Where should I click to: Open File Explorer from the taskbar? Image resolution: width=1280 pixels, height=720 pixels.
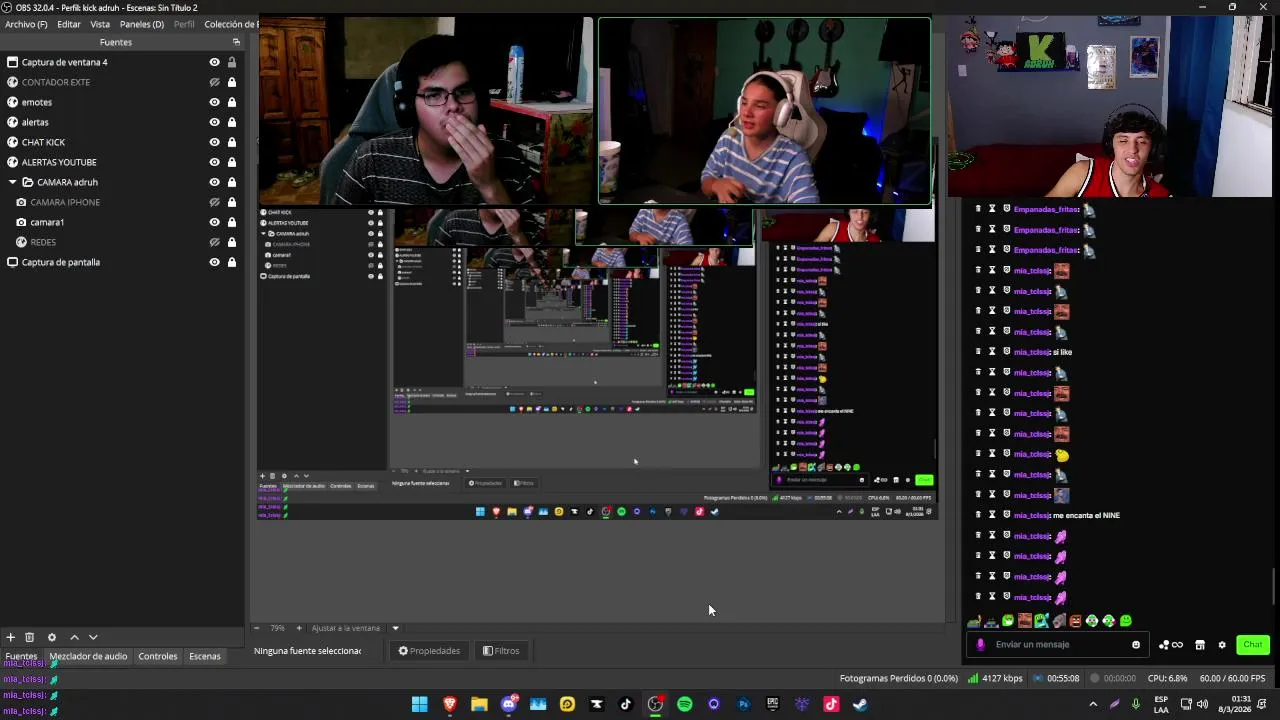[x=479, y=704]
